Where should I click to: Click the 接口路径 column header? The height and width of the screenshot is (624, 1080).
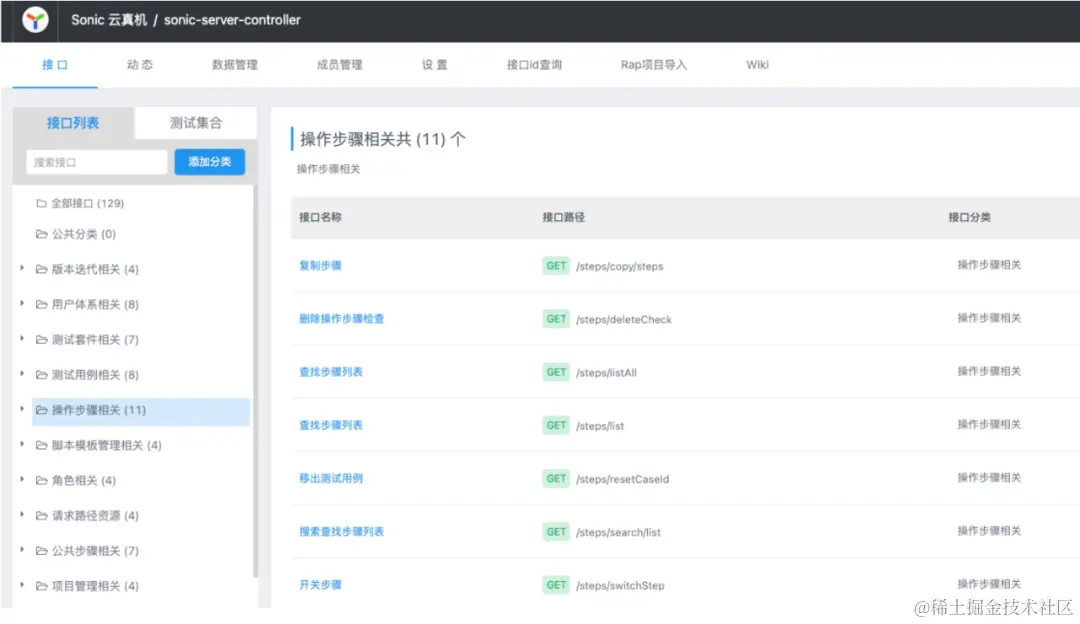pyautogui.click(x=563, y=218)
